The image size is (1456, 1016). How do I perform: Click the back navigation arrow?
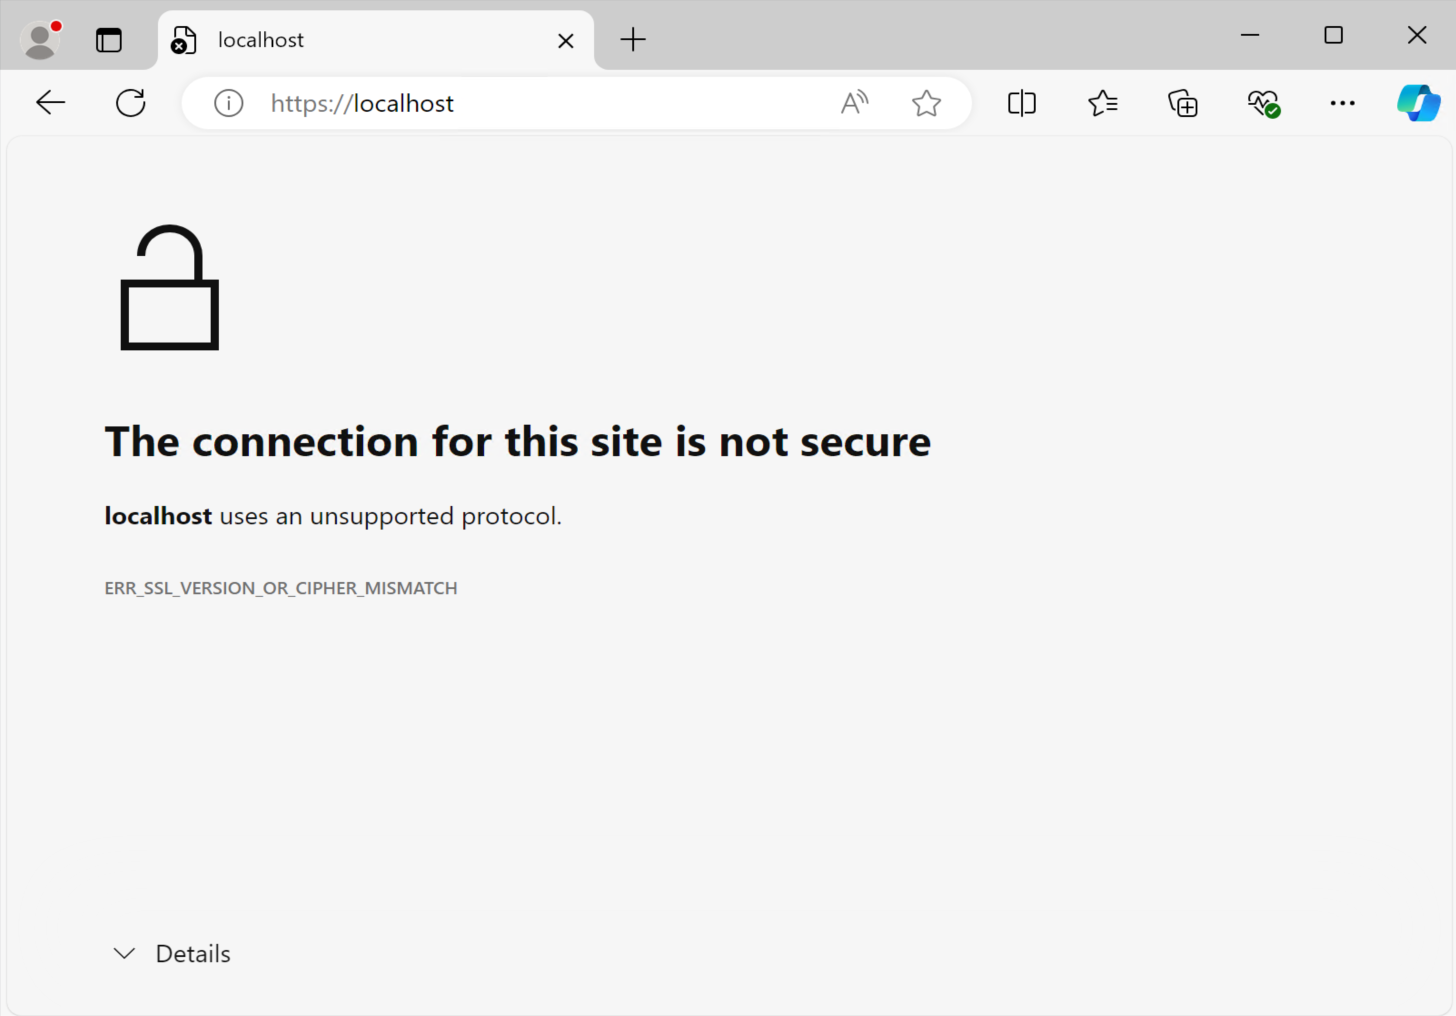(50, 102)
